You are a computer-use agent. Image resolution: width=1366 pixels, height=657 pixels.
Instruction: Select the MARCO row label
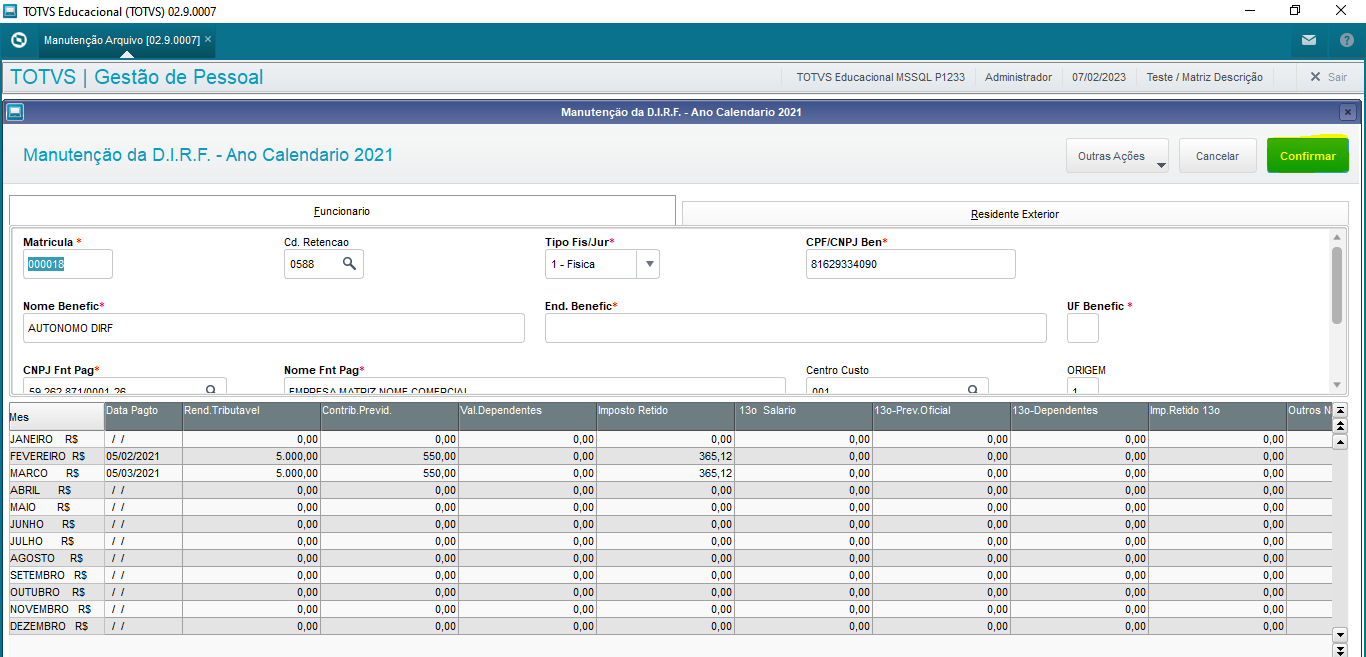coord(56,473)
